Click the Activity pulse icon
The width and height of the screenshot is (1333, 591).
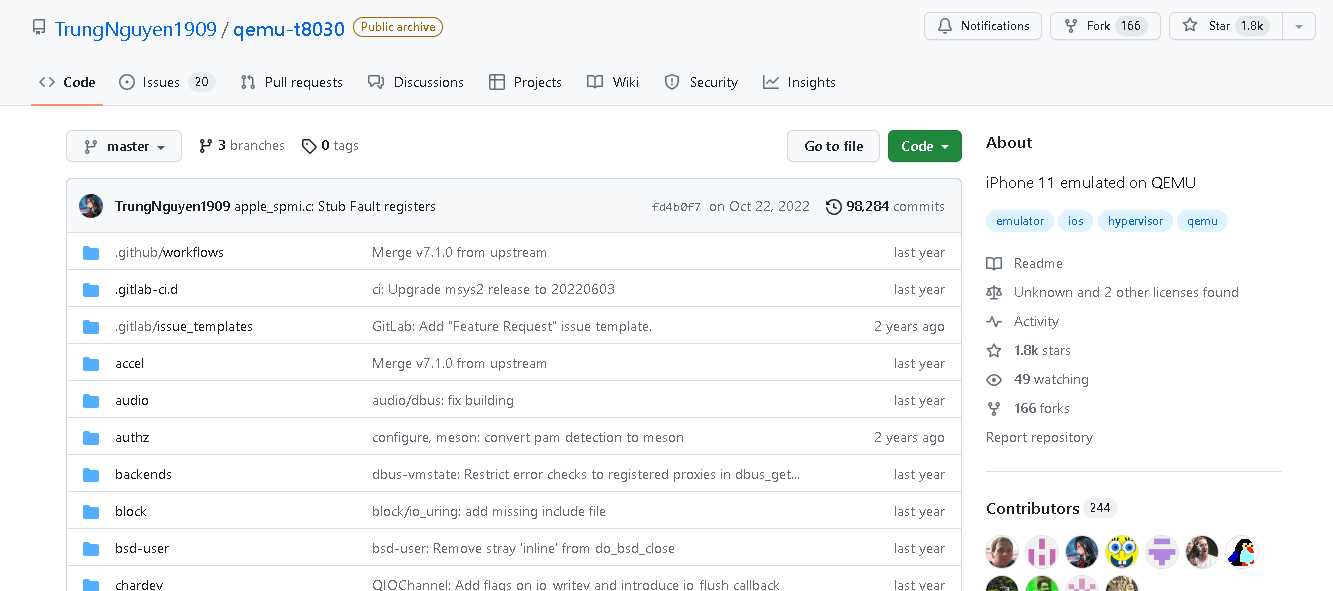pos(994,322)
